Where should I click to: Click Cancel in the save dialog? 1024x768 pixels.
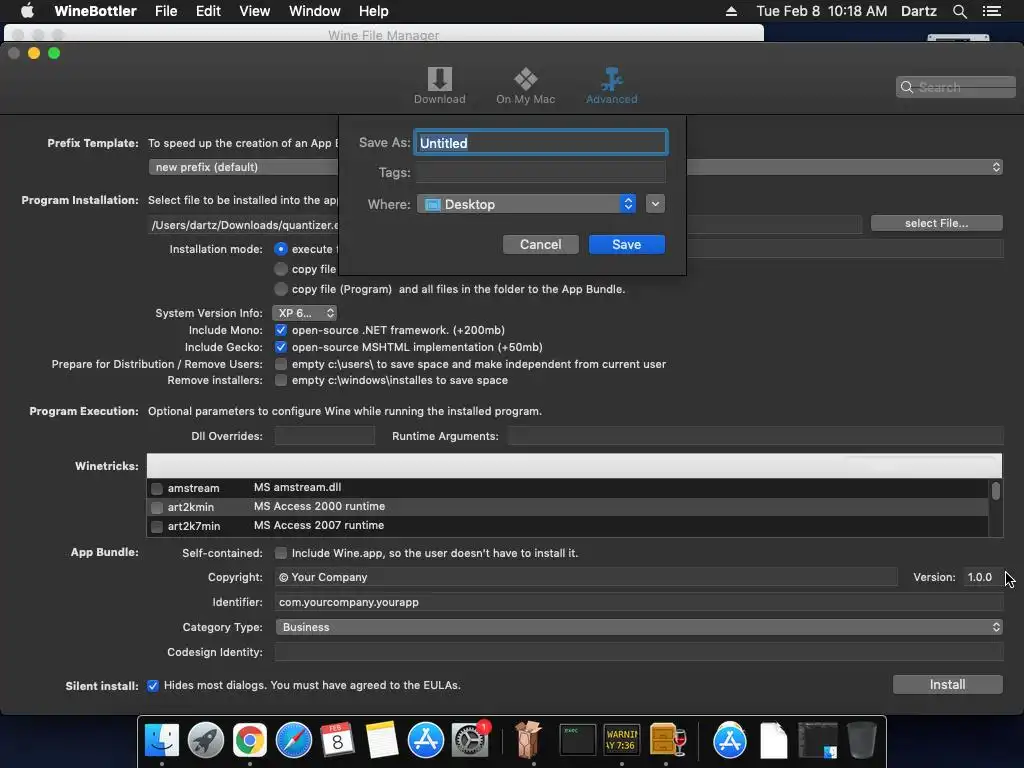(x=541, y=244)
